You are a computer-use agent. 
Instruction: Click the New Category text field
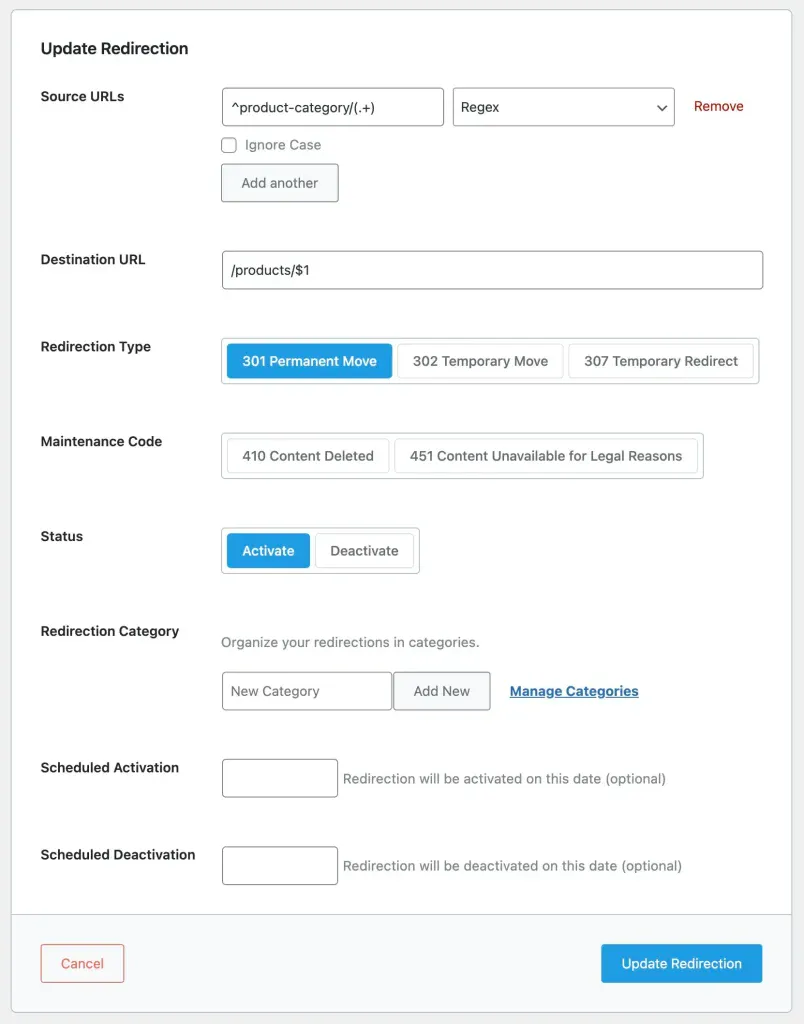(x=306, y=691)
